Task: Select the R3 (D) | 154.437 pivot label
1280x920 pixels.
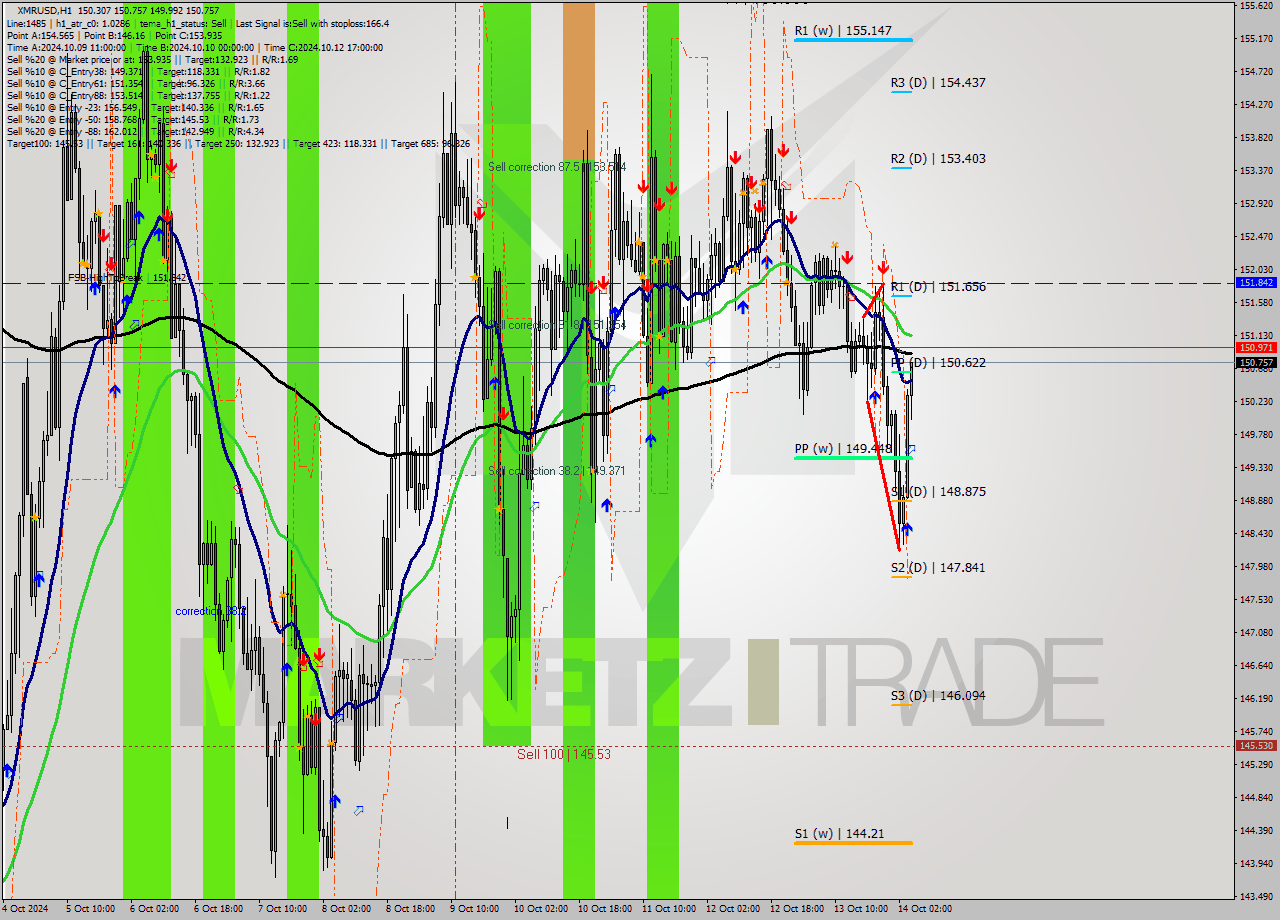Action: click(x=938, y=83)
